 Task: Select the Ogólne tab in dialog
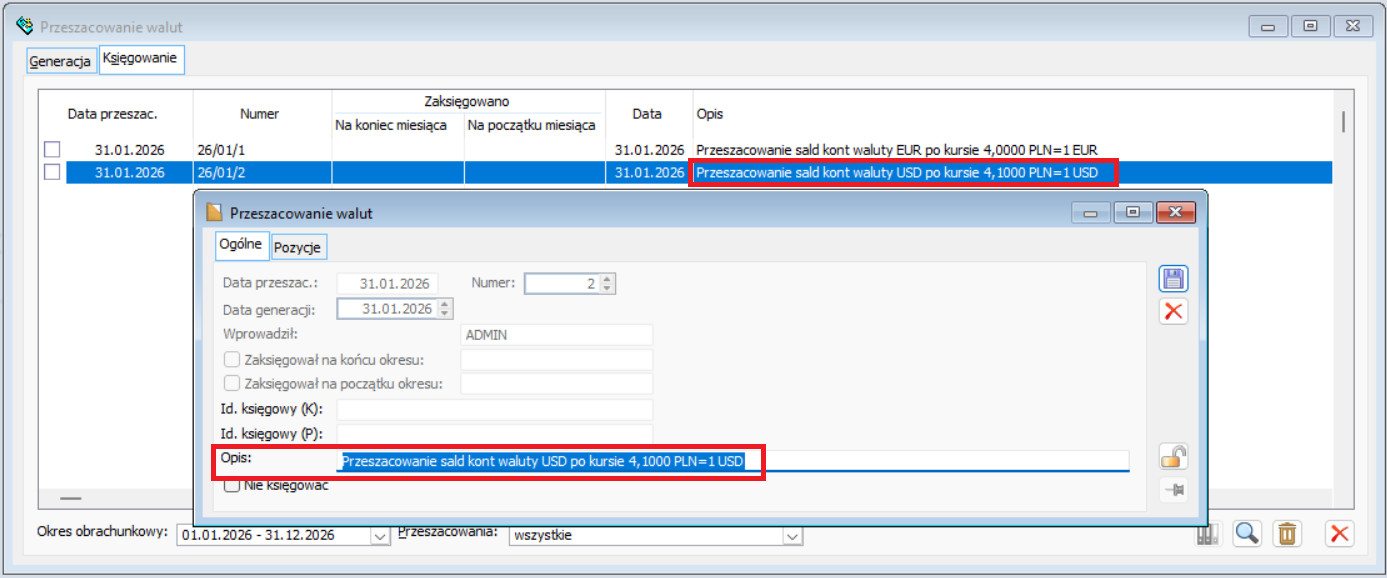coord(241,244)
